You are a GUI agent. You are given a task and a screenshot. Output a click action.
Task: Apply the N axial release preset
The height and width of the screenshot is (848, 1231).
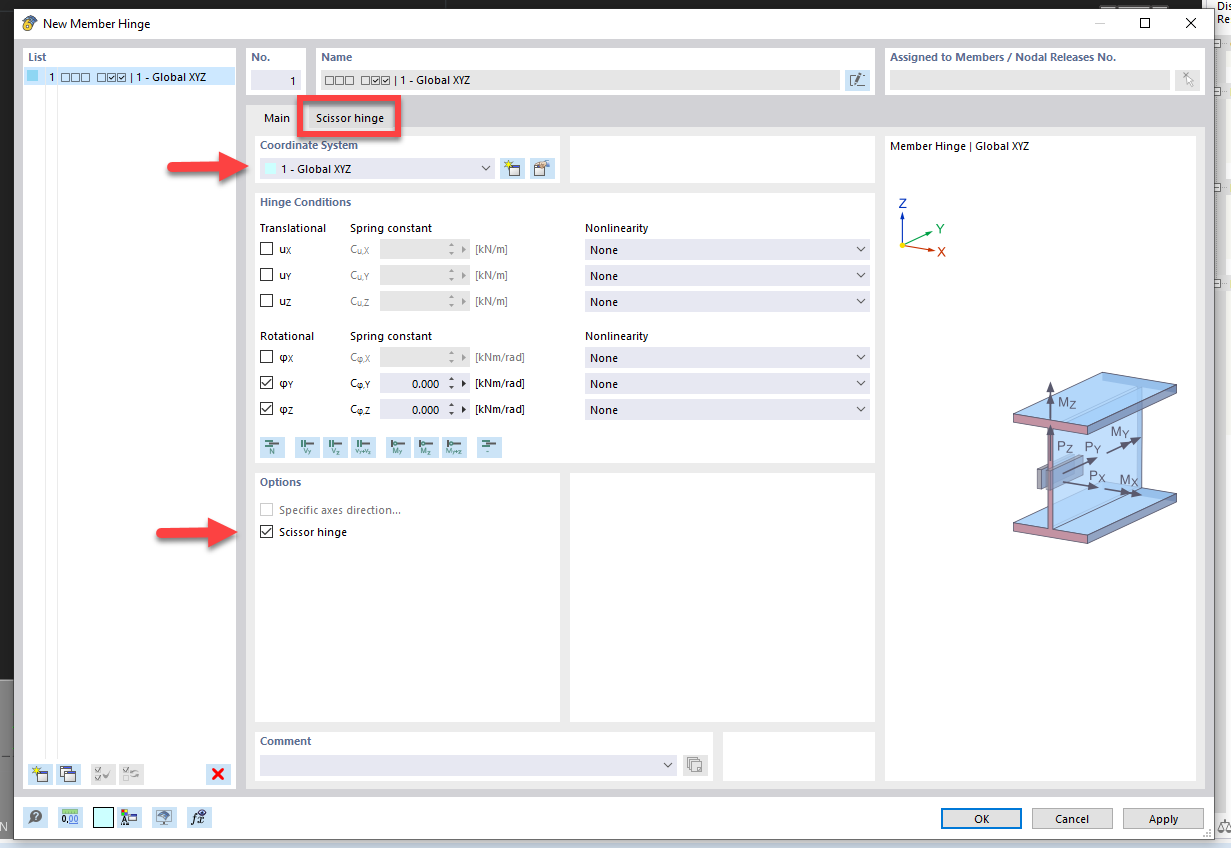click(x=272, y=447)
